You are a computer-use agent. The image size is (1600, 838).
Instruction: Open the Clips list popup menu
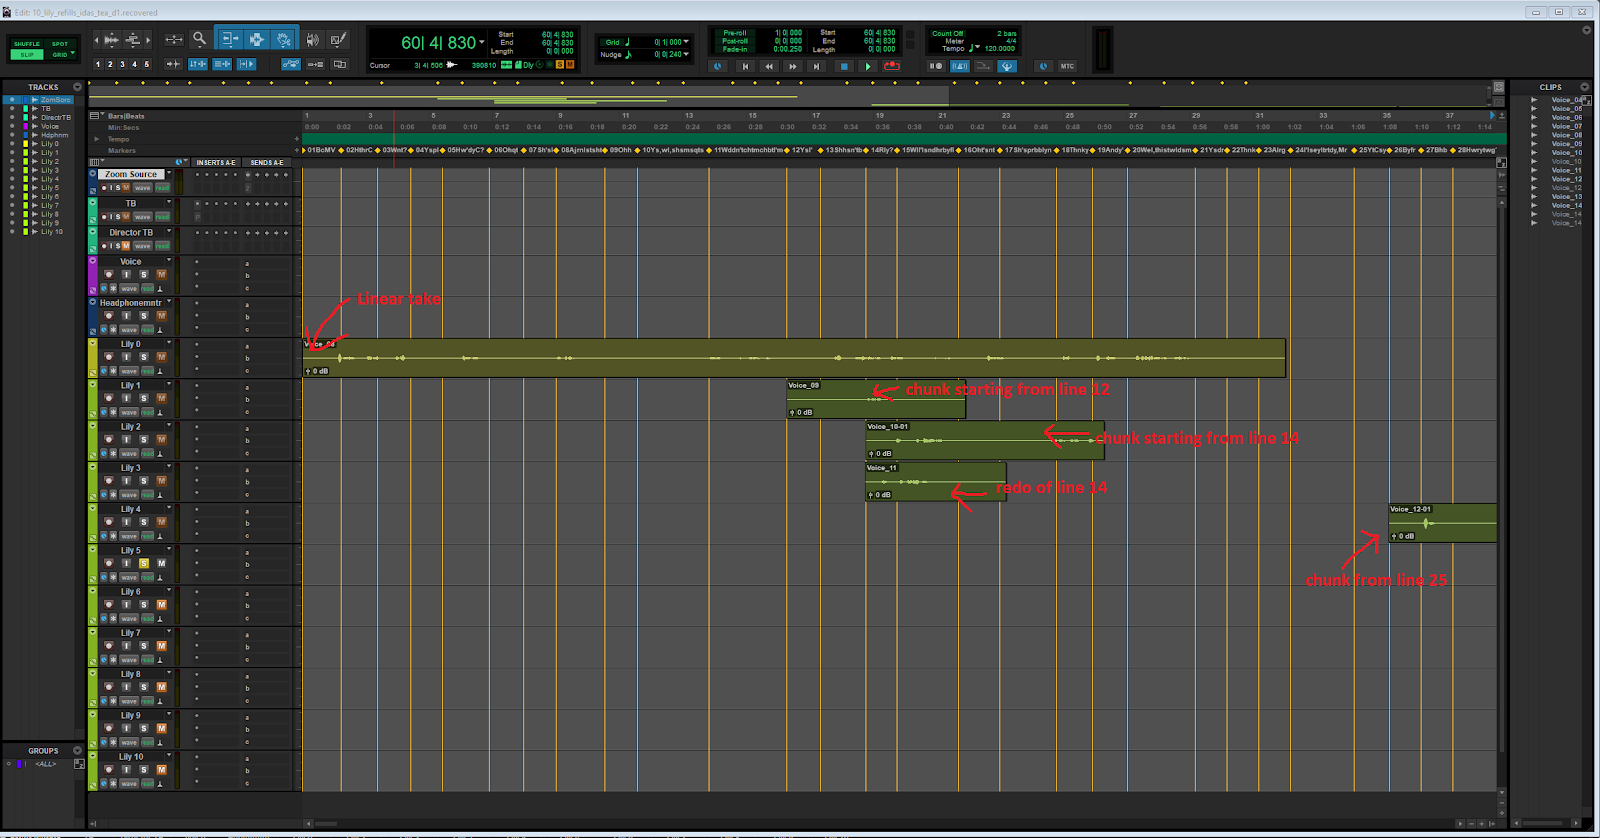[x=1584, y=87]
